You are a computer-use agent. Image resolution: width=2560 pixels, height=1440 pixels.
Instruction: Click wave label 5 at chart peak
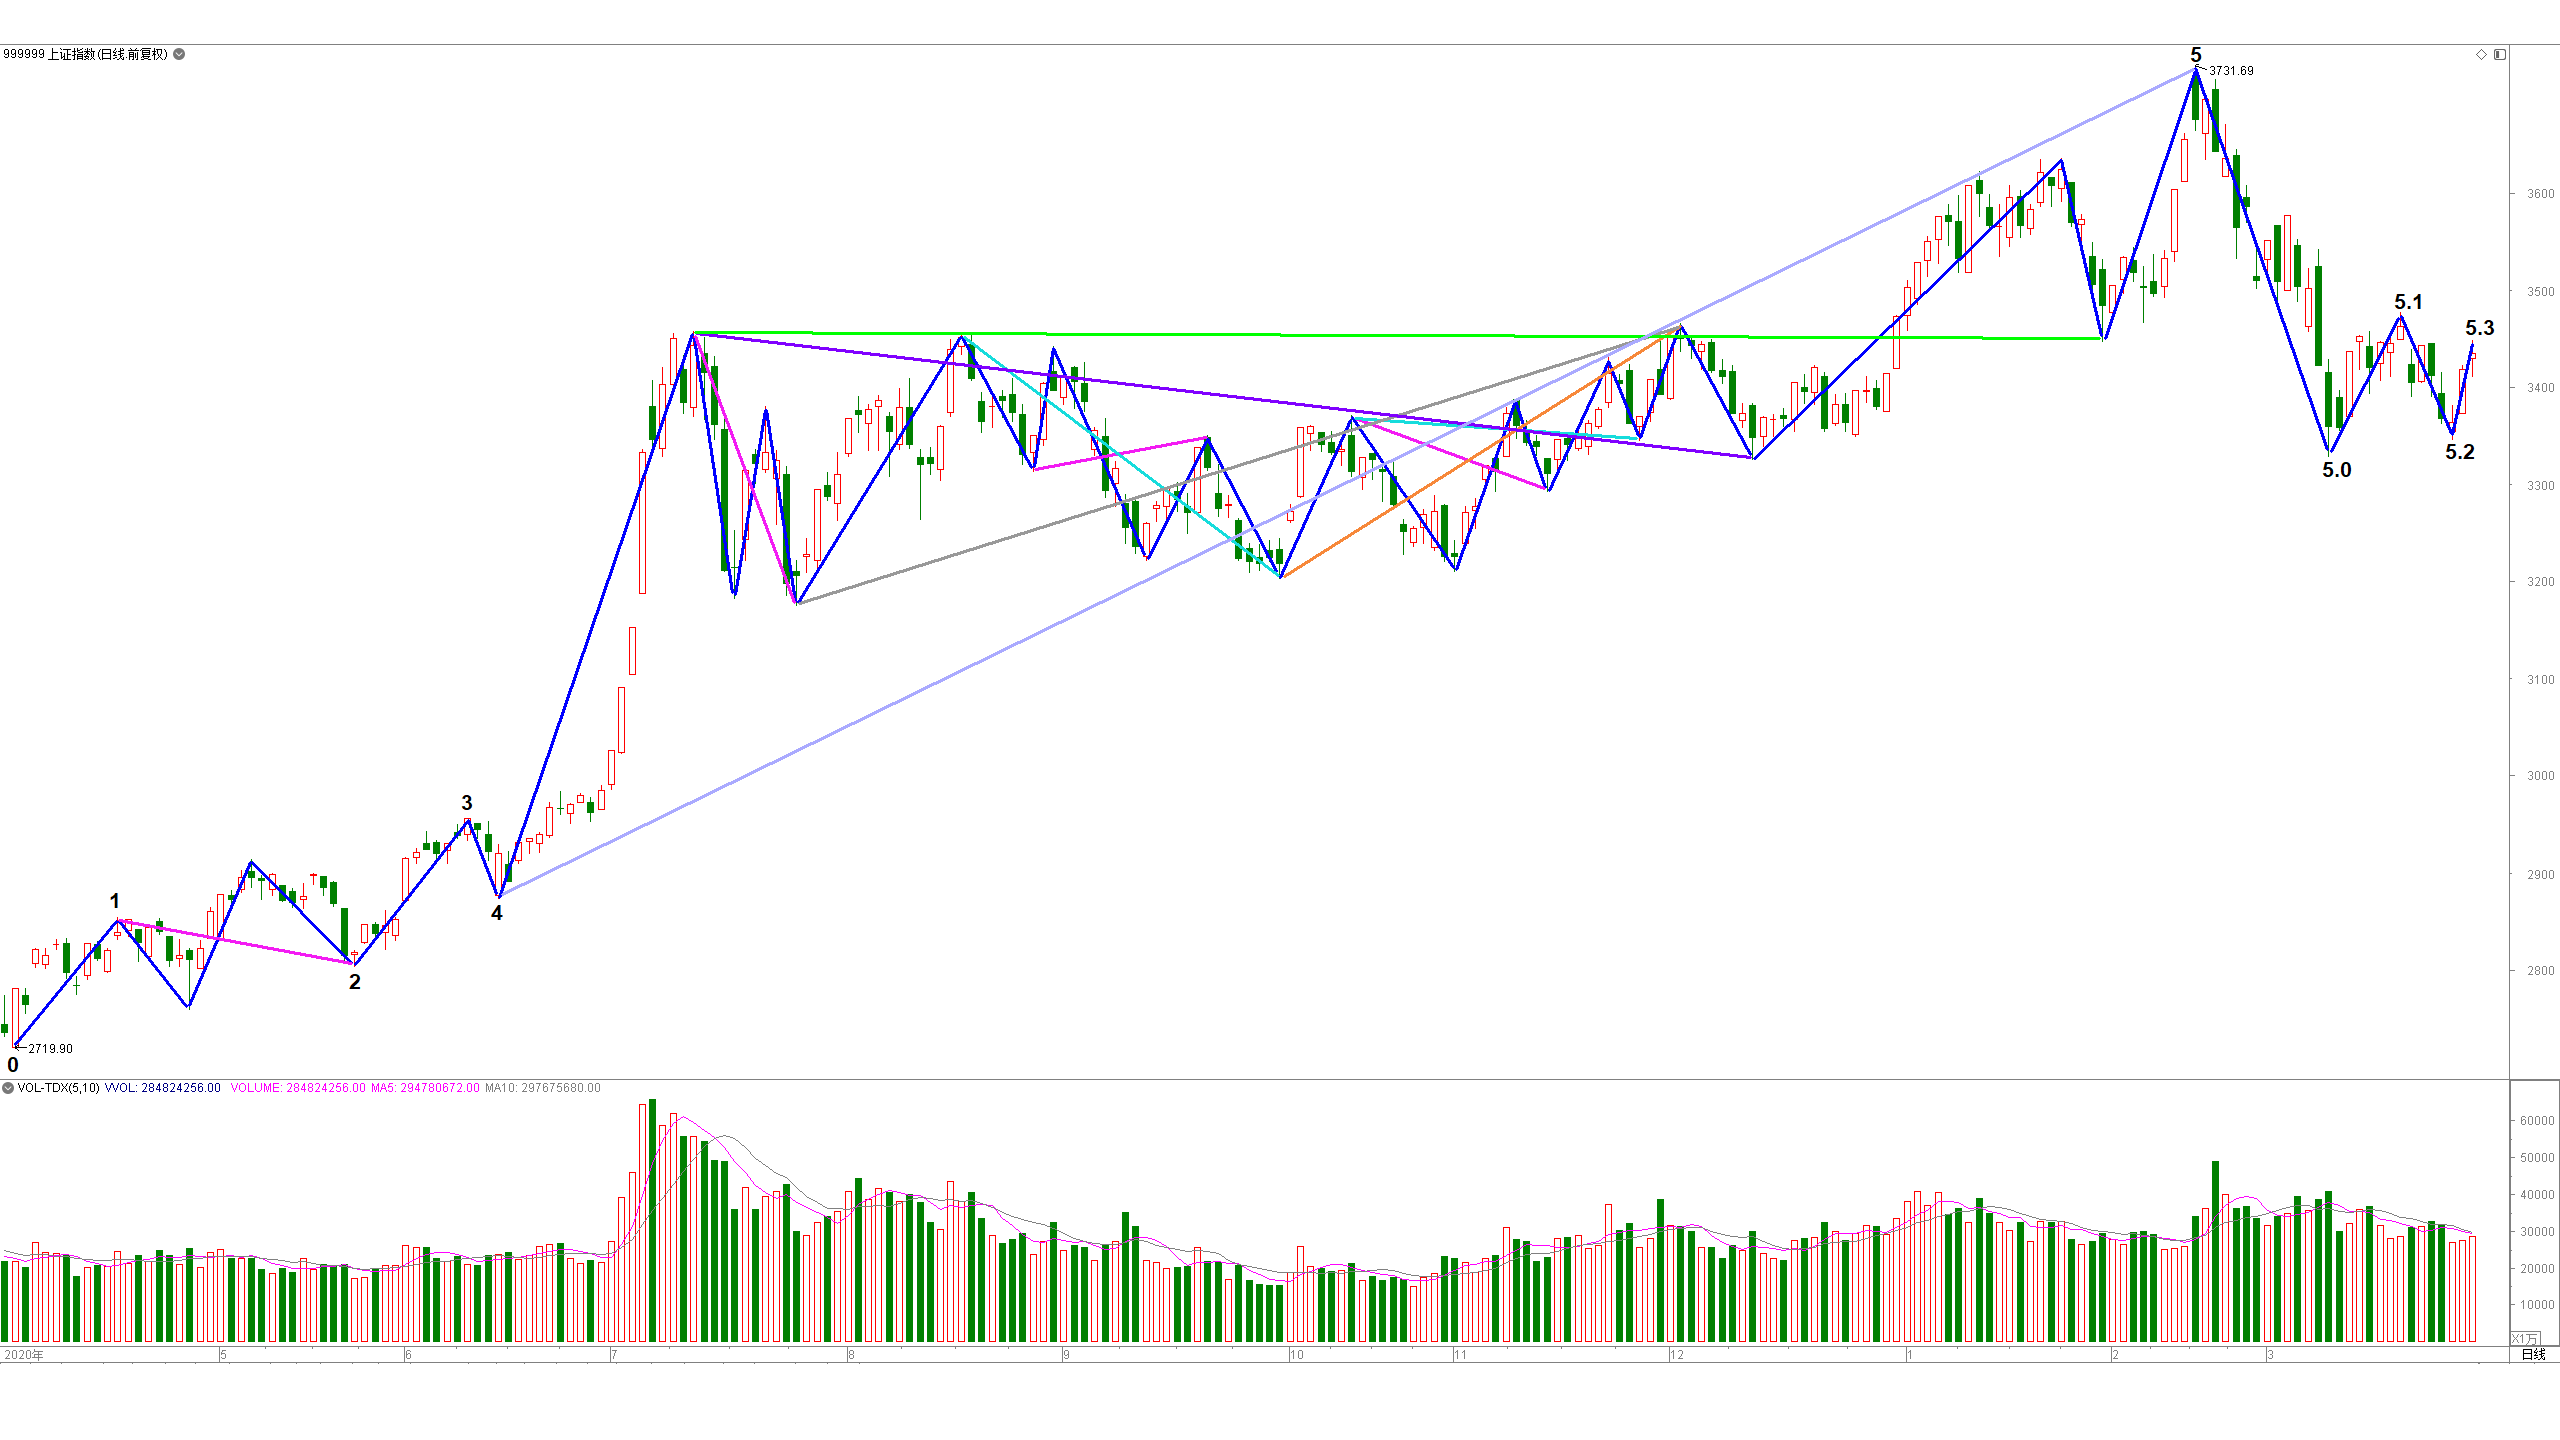tap(2196, 54)
